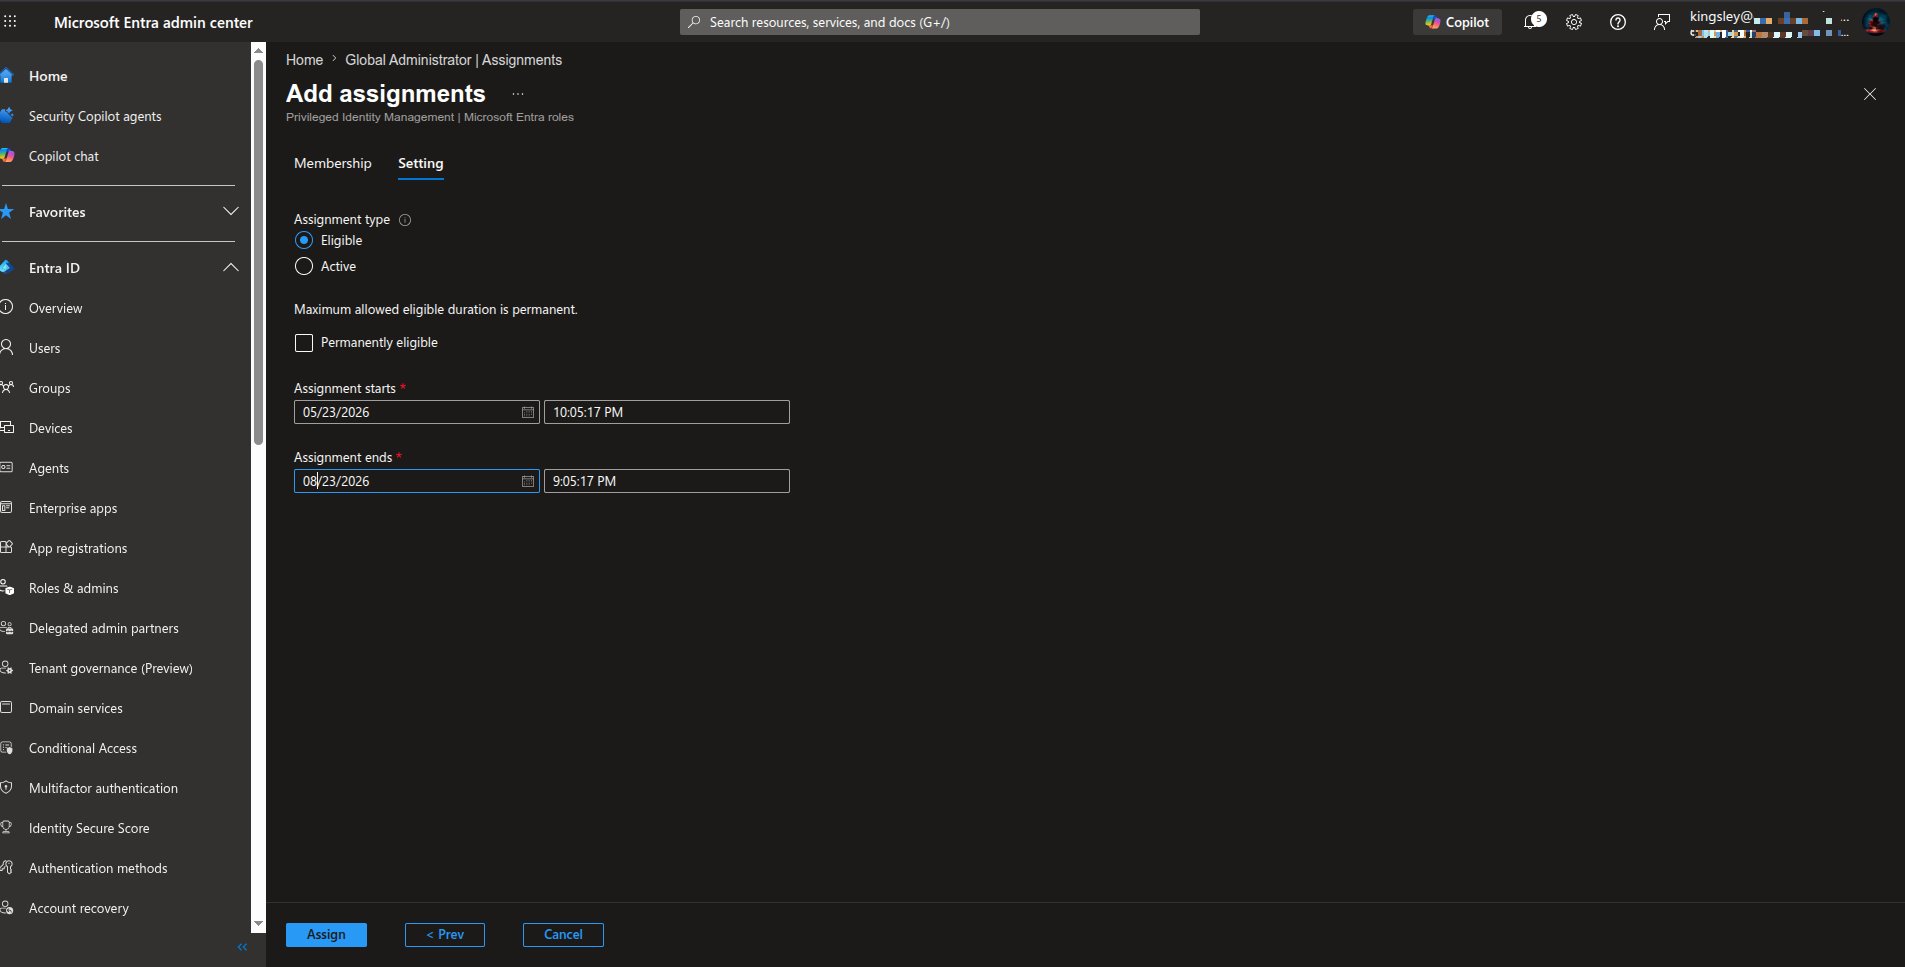
Task: Switch to the Membership tab
Action: click(332, 163)
